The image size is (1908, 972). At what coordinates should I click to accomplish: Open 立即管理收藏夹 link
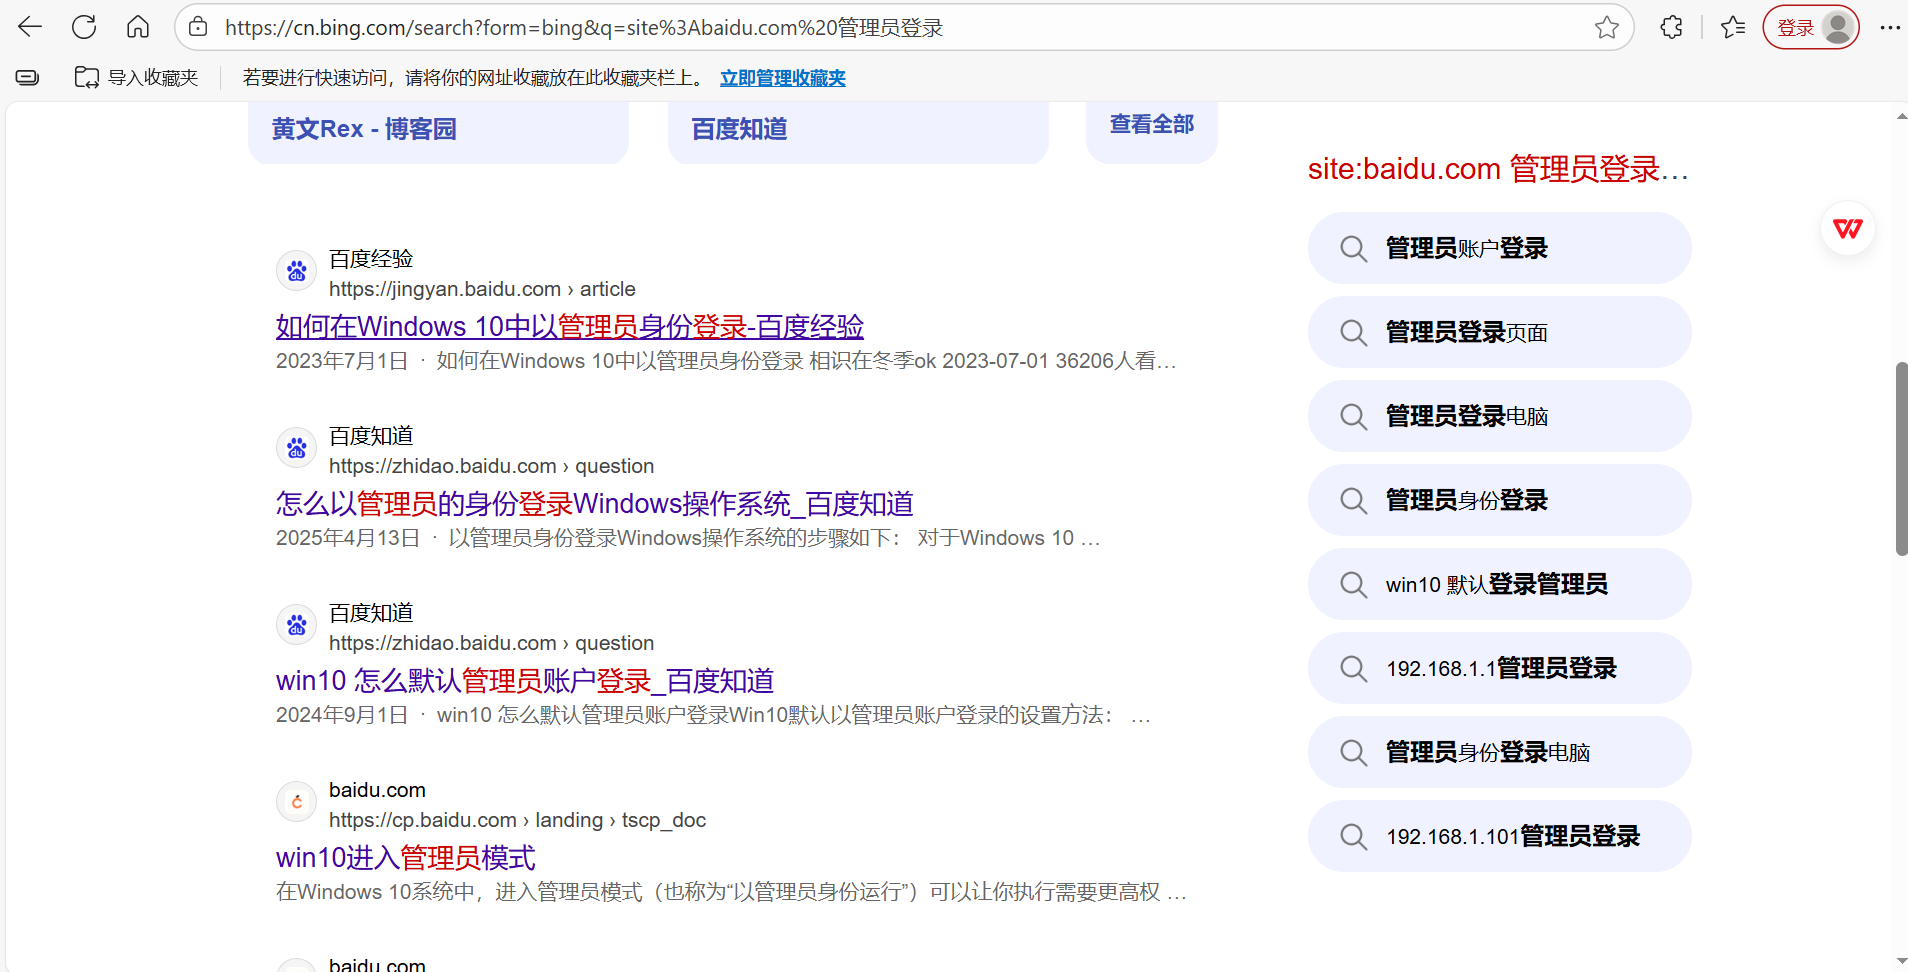point(783,78)
